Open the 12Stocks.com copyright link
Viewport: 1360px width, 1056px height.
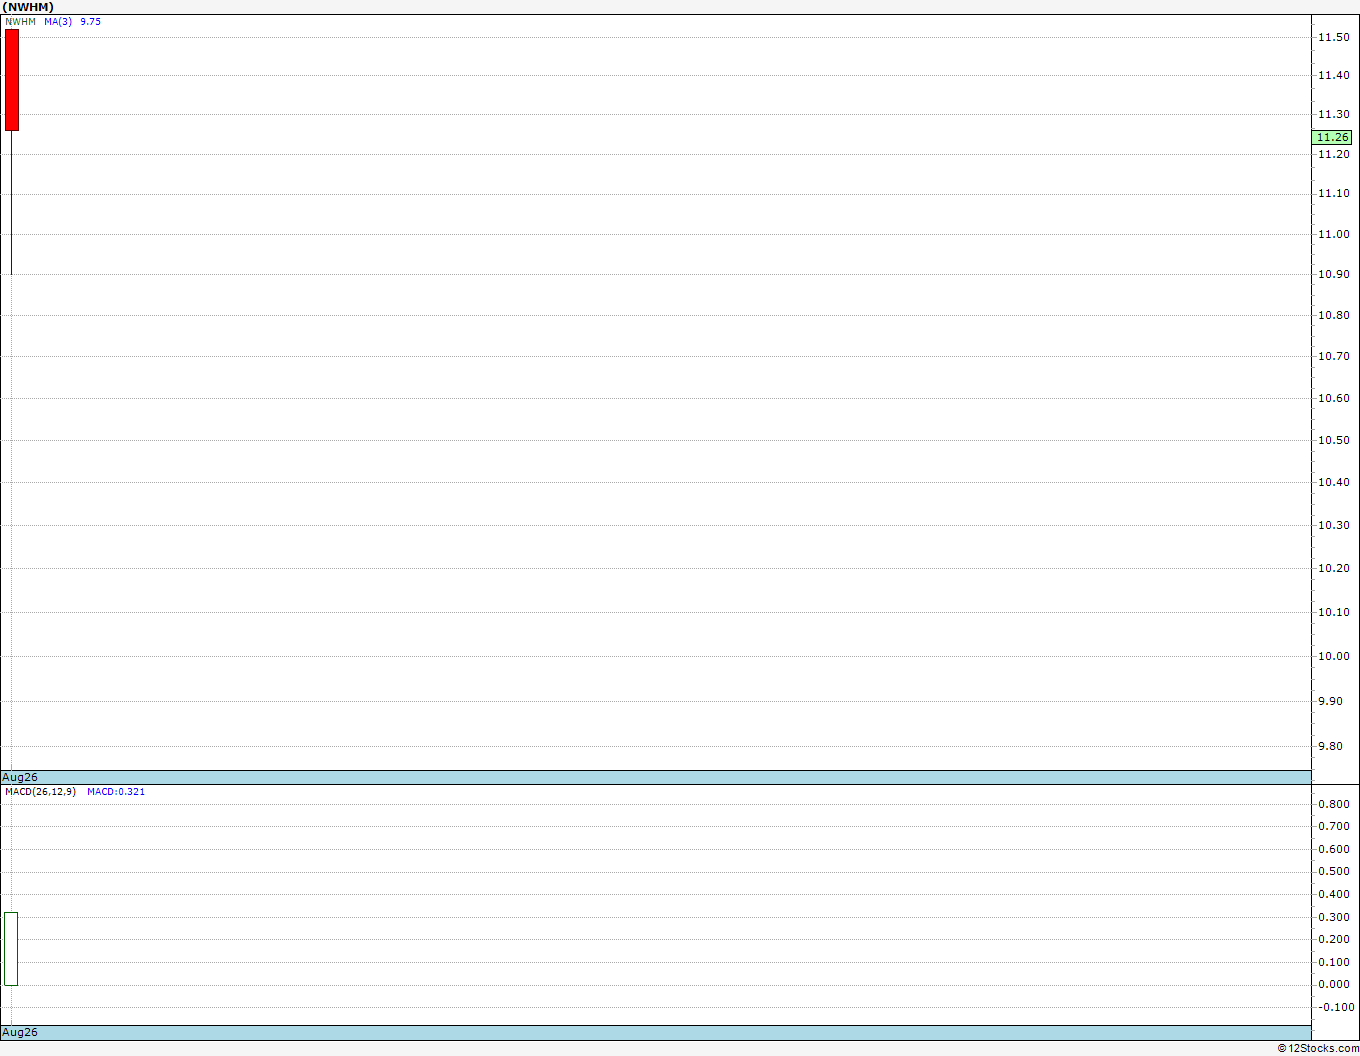pyautogui.click(x=1318, y=1048)
